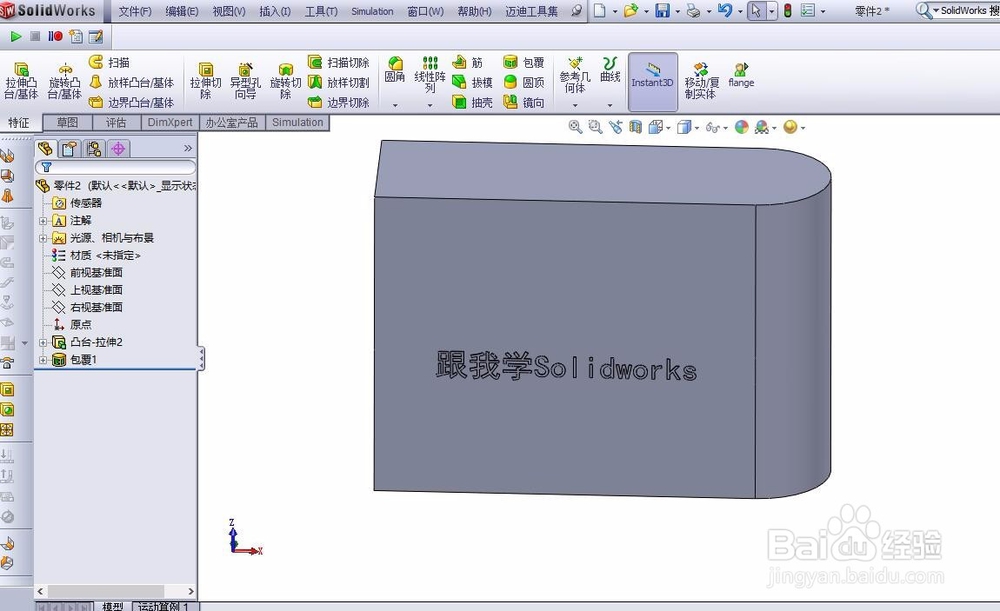
Task: Expand the 凸台-拉伸2 feature node
Action: [x=43, y=342]
